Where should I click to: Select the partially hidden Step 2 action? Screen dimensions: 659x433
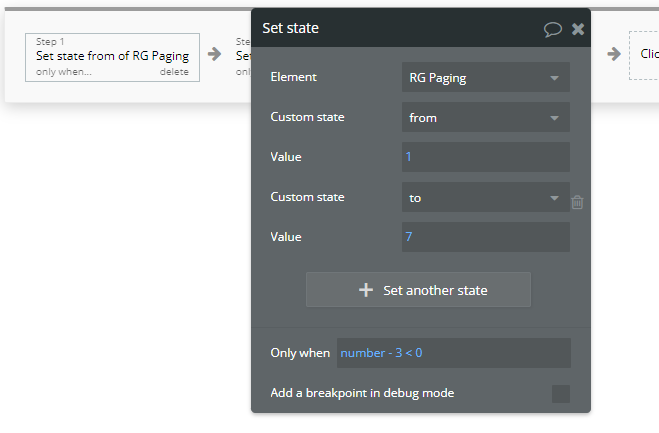[x=243, y=57]
